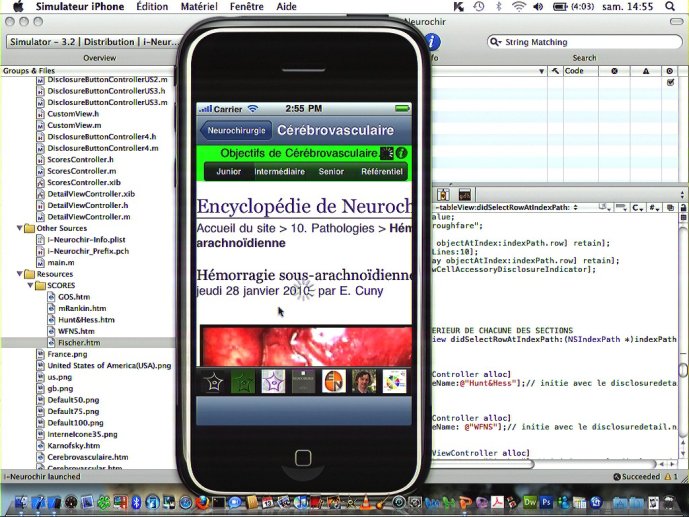Click the hammer build column header icon
The image size is (689, 517).
[x=555, y=71]
